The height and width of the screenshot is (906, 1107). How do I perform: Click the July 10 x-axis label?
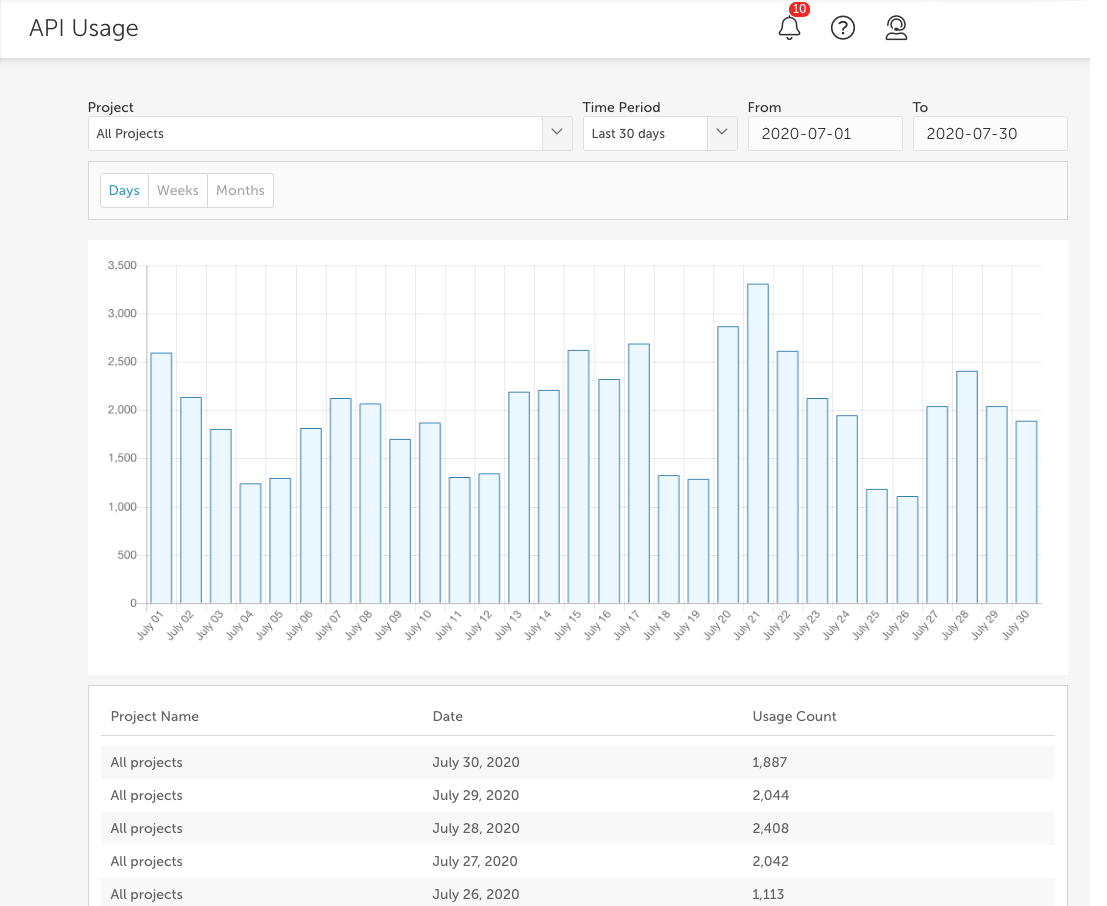pyautogui.click(x=418, y=625)
